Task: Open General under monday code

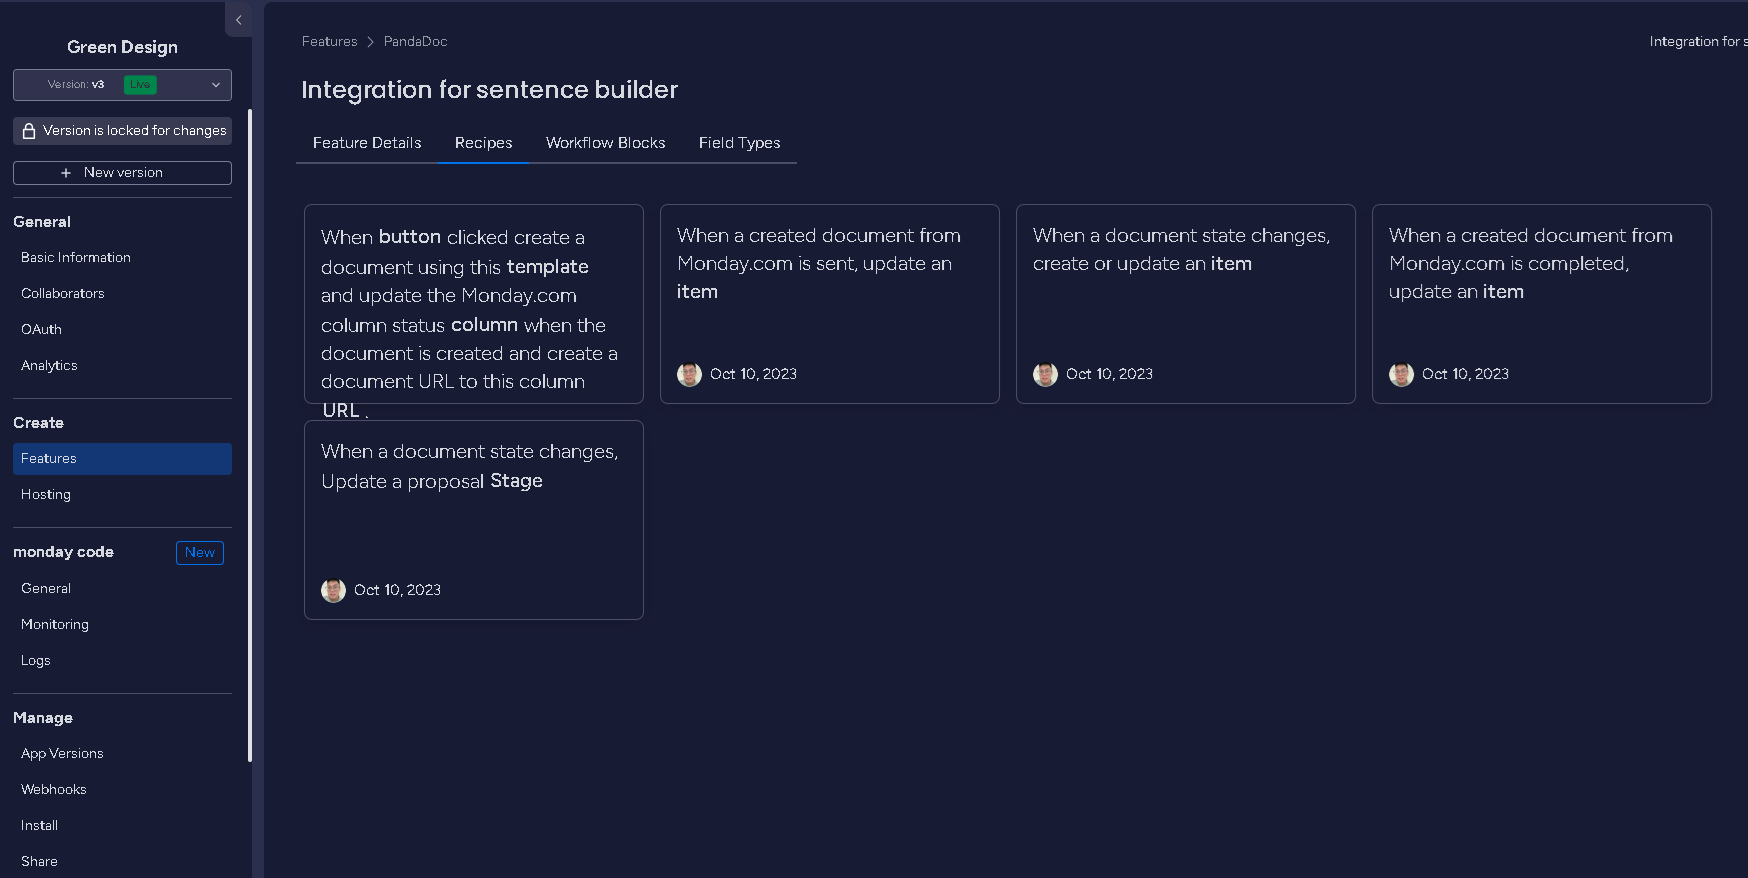Action: point(46,588)
